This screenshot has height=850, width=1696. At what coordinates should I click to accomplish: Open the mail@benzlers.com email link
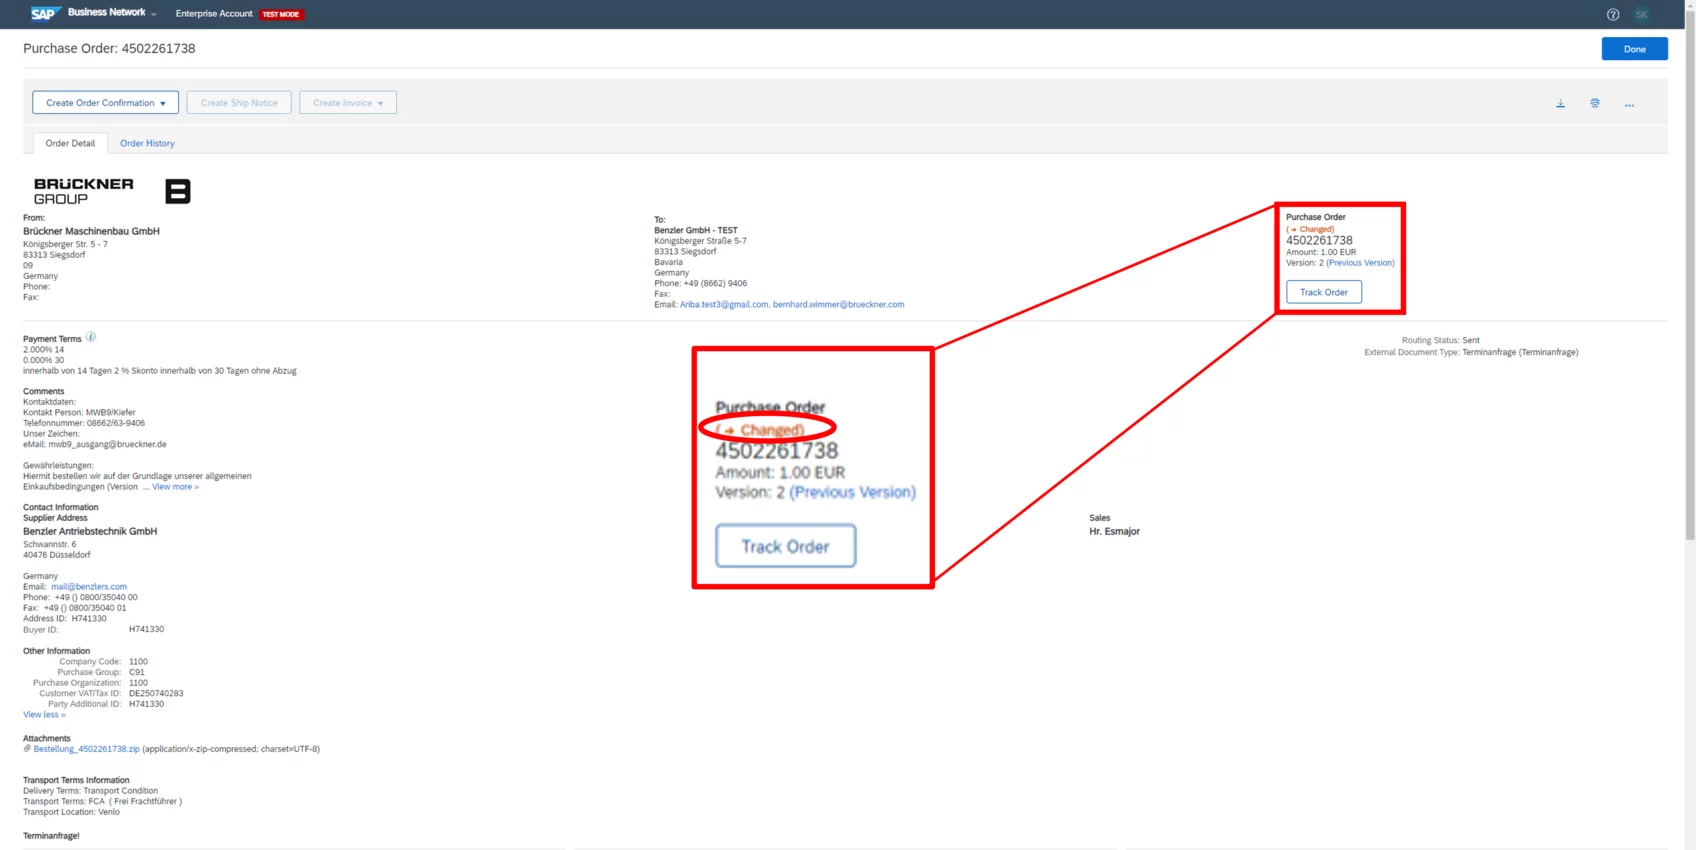pos(89,587)
